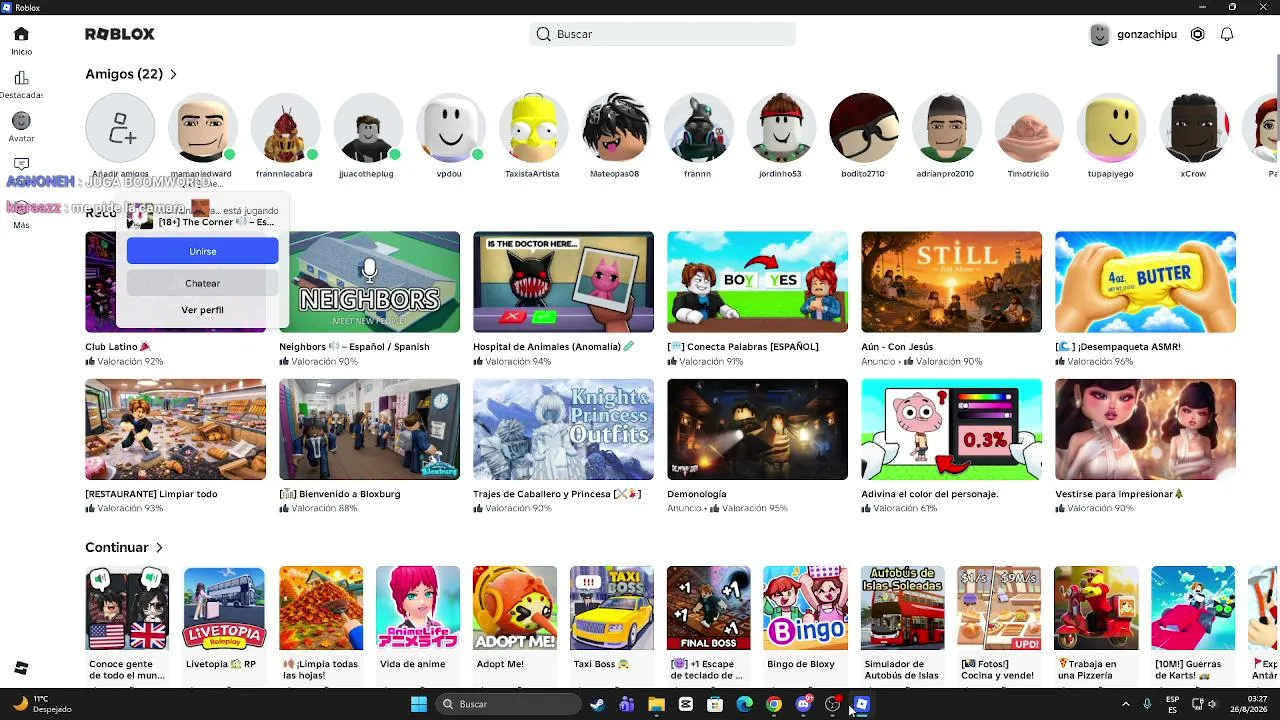
Task: Click the Club Latino game title
Action: coord(118,347)
